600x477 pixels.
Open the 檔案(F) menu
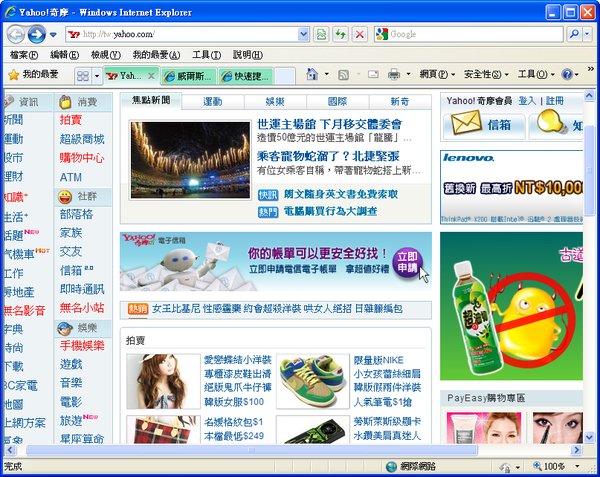click(24, 55)
